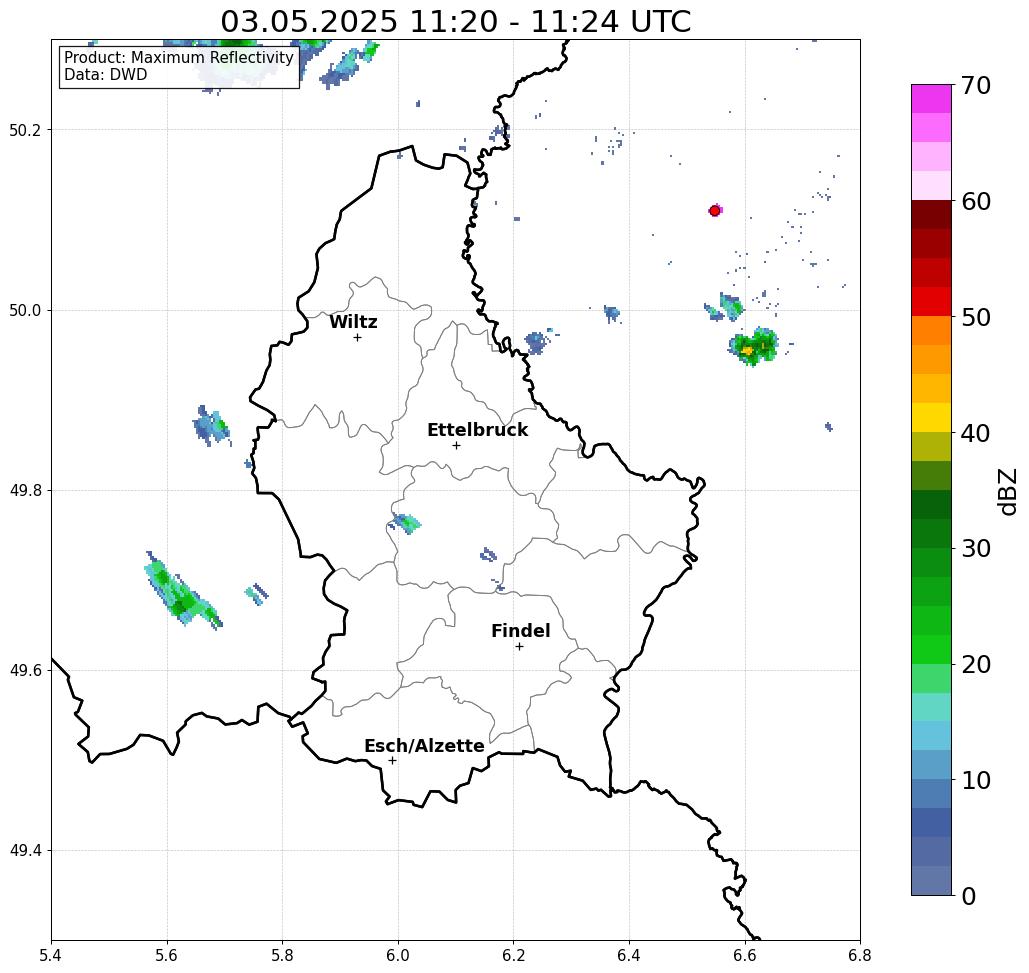Click the title '03.05.2025 11:20 - 11:24 UTC'

coord(455,21)
